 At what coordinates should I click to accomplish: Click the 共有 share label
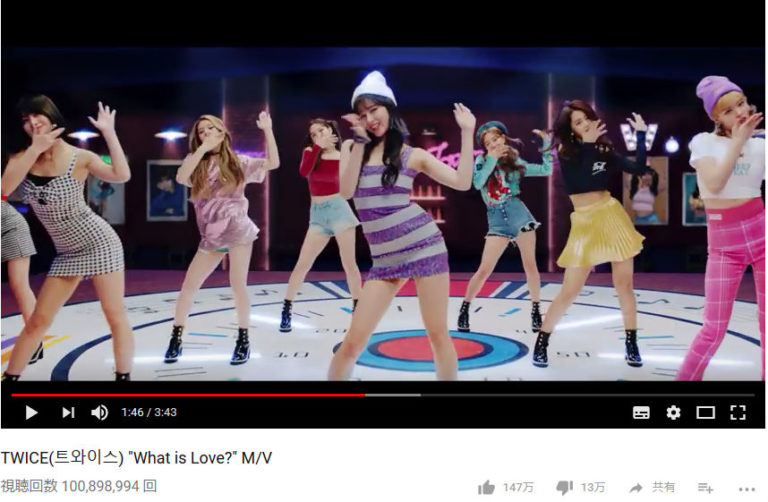(x=663, y=487)
